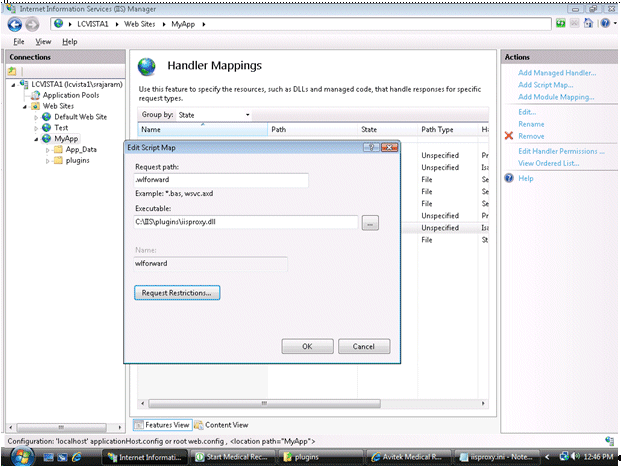621x468 pixels.
Task: Click the Home icon in top toolbar
Action: coord(588,23)
